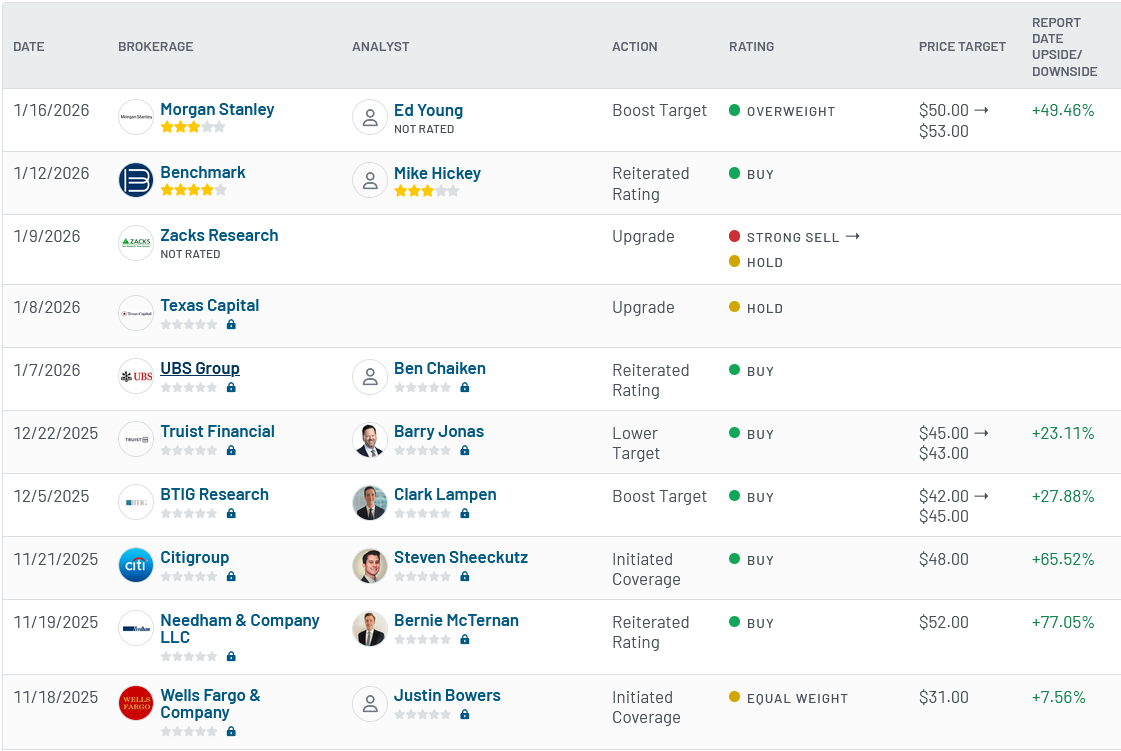The image size is (1121, 751).
Task: Click the lock icon under Steven Sheeckutz
Action: pyautogui.click(x=465, y=576)
